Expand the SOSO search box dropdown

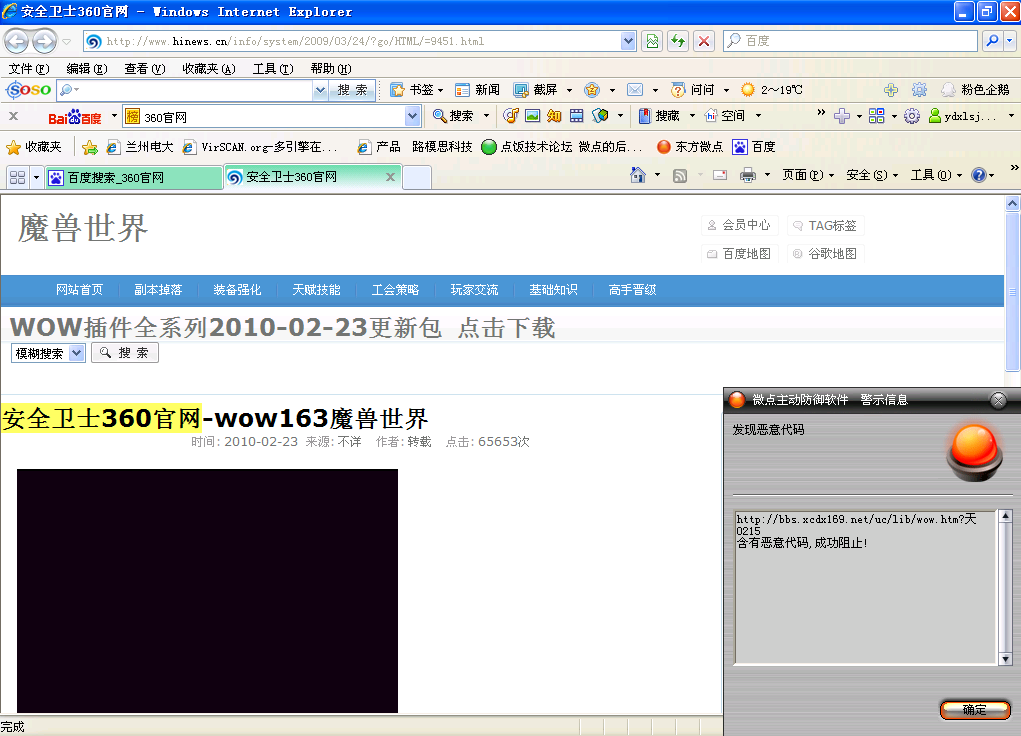320,90
